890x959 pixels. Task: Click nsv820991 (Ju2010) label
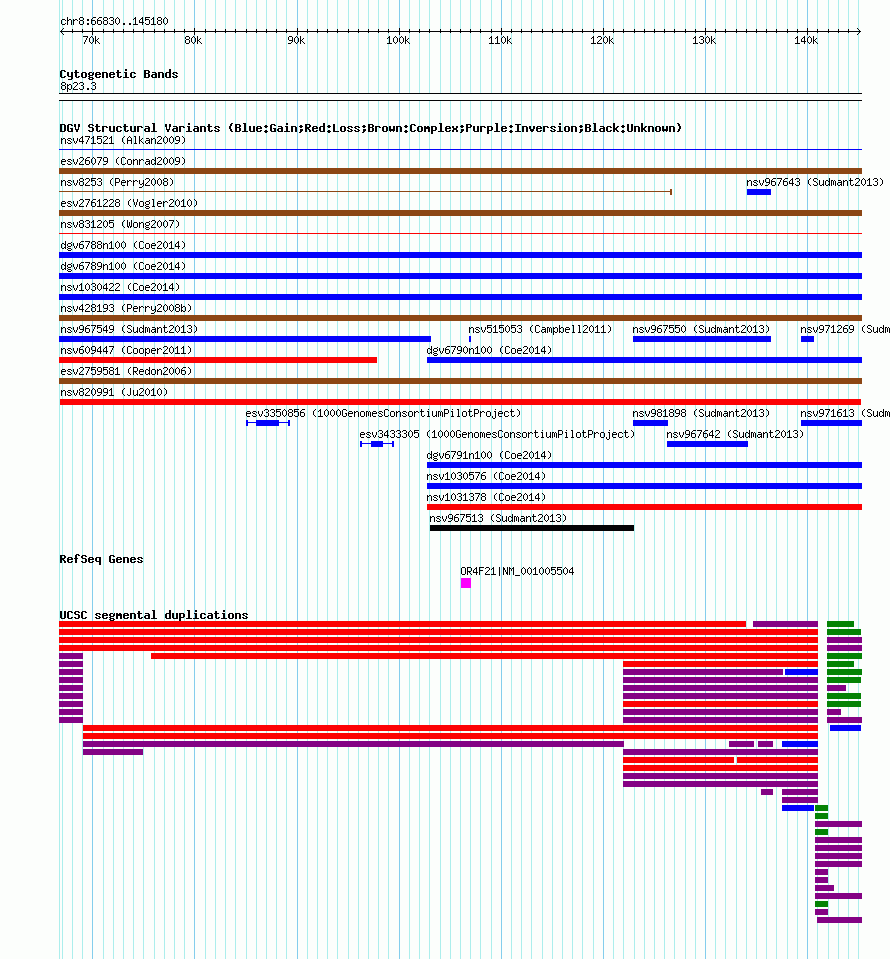114,392
